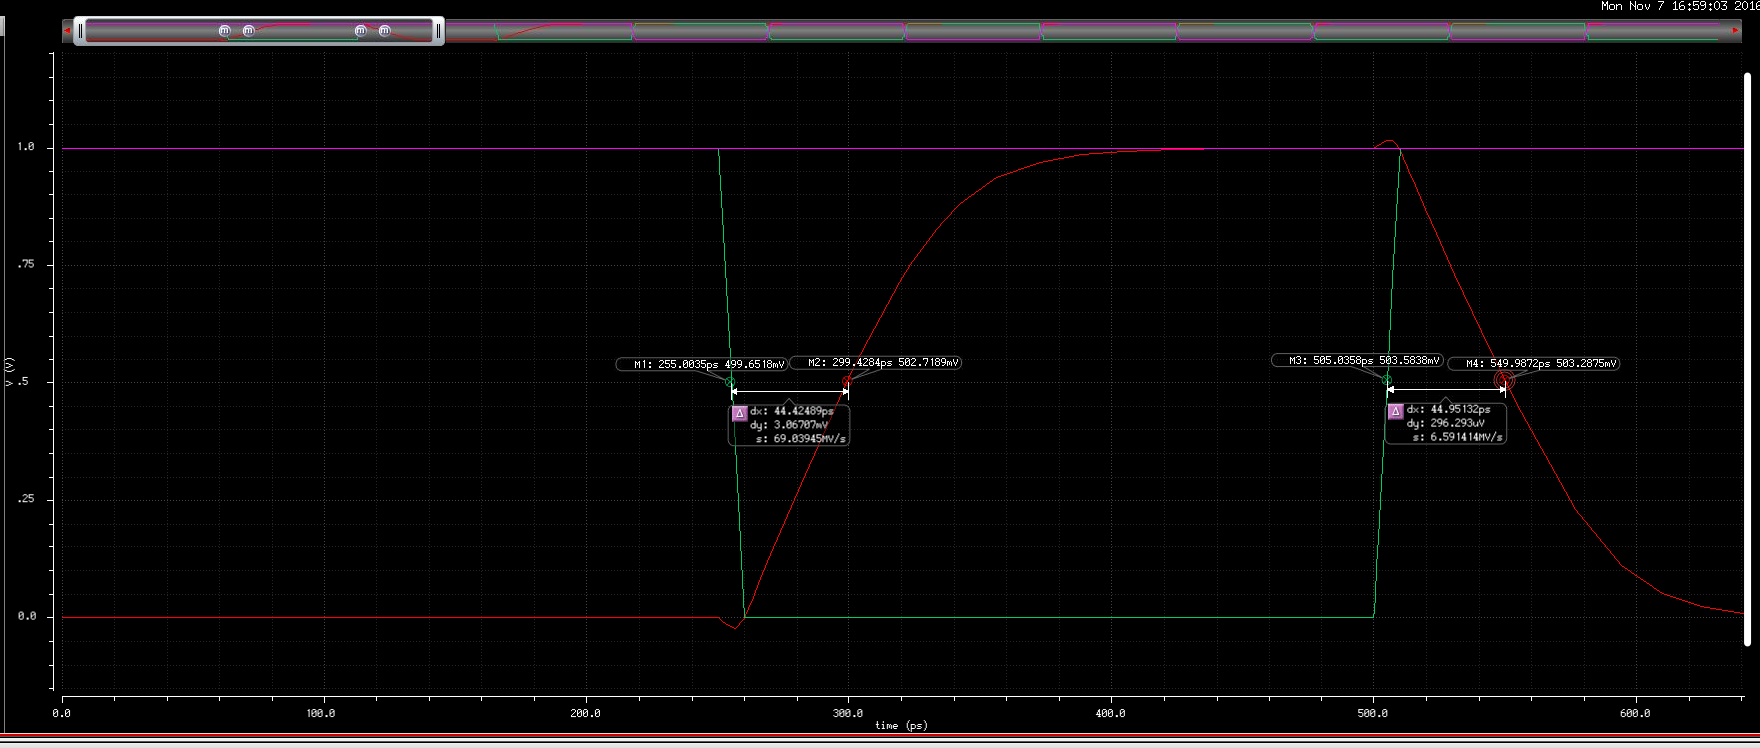The width and height of the screenshot is (1760, 748).
Task: Select the M4 label showing 549.9872ps
Action: click(1534, 364)
